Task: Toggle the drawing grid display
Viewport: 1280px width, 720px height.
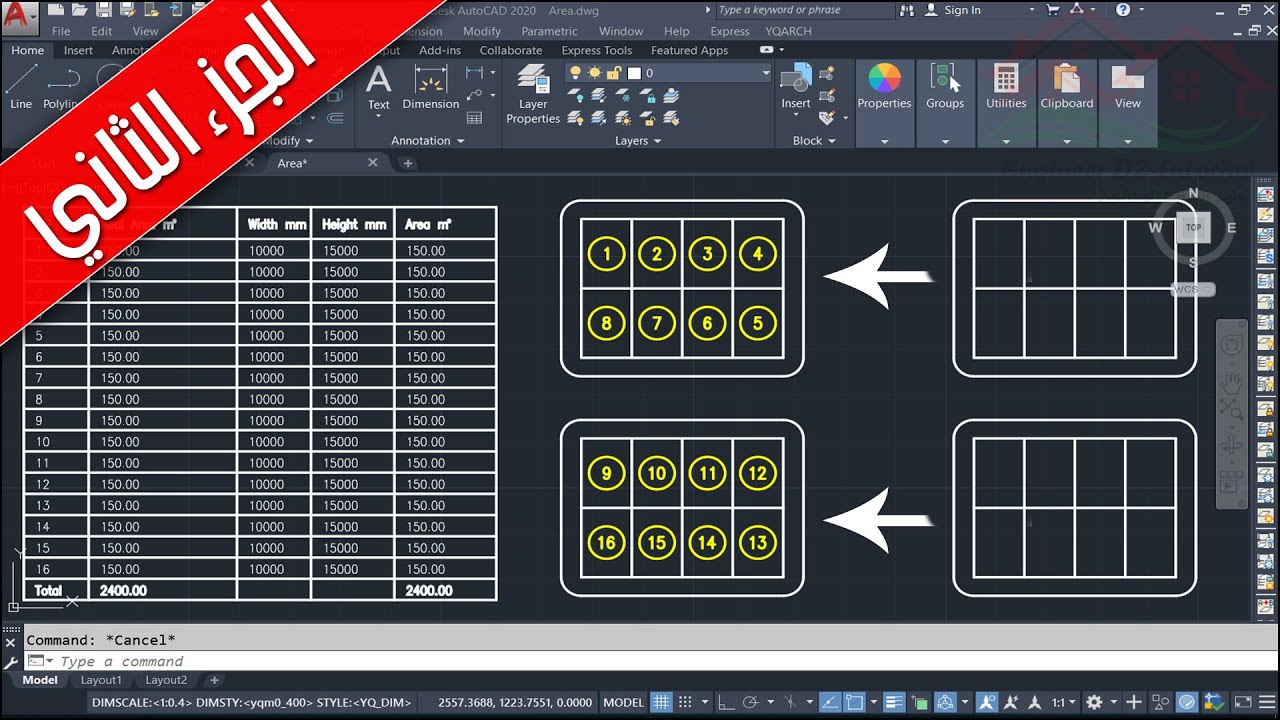Action: point(661,702)
